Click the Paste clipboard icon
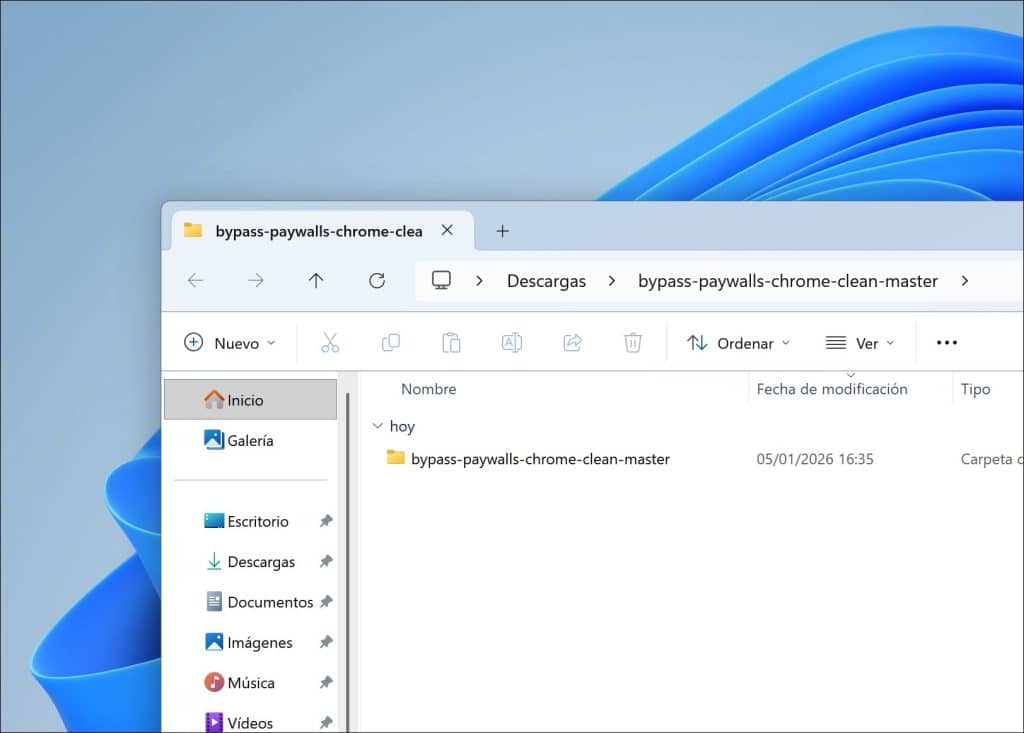This screenshot has height=733, width=1024. click(451, 343)
